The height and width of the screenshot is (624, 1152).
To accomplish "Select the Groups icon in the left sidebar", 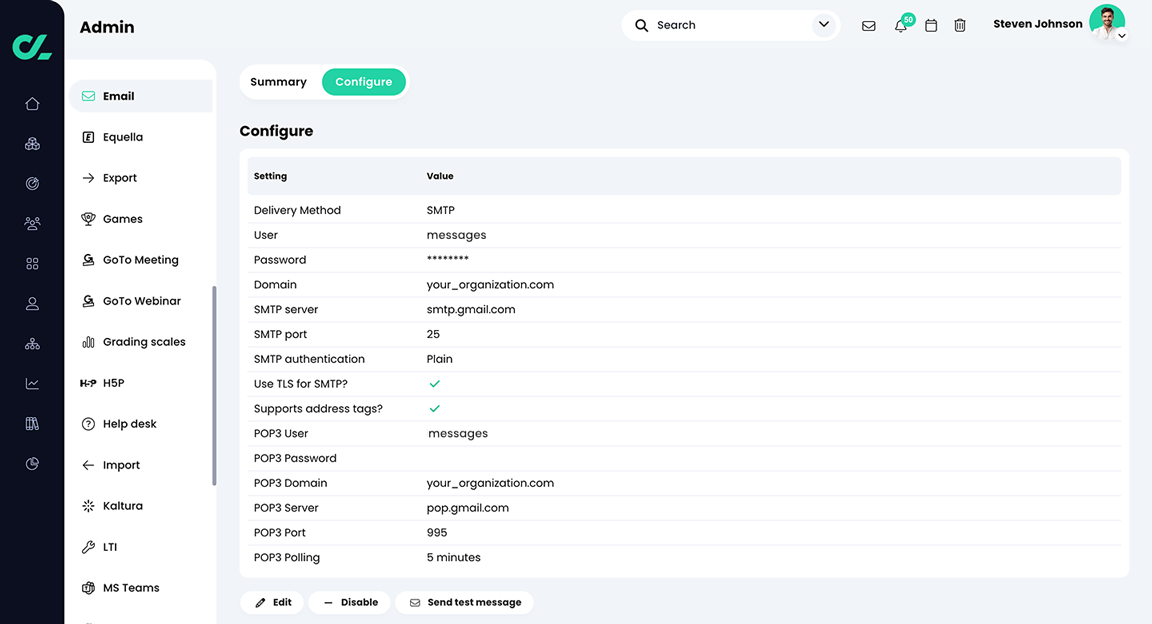I will pos(31,223).
